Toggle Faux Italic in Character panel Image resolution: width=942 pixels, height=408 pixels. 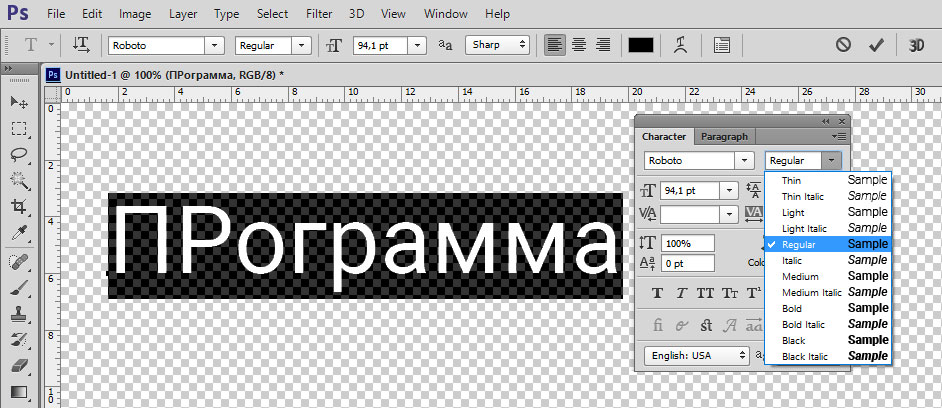click(681, 293)
